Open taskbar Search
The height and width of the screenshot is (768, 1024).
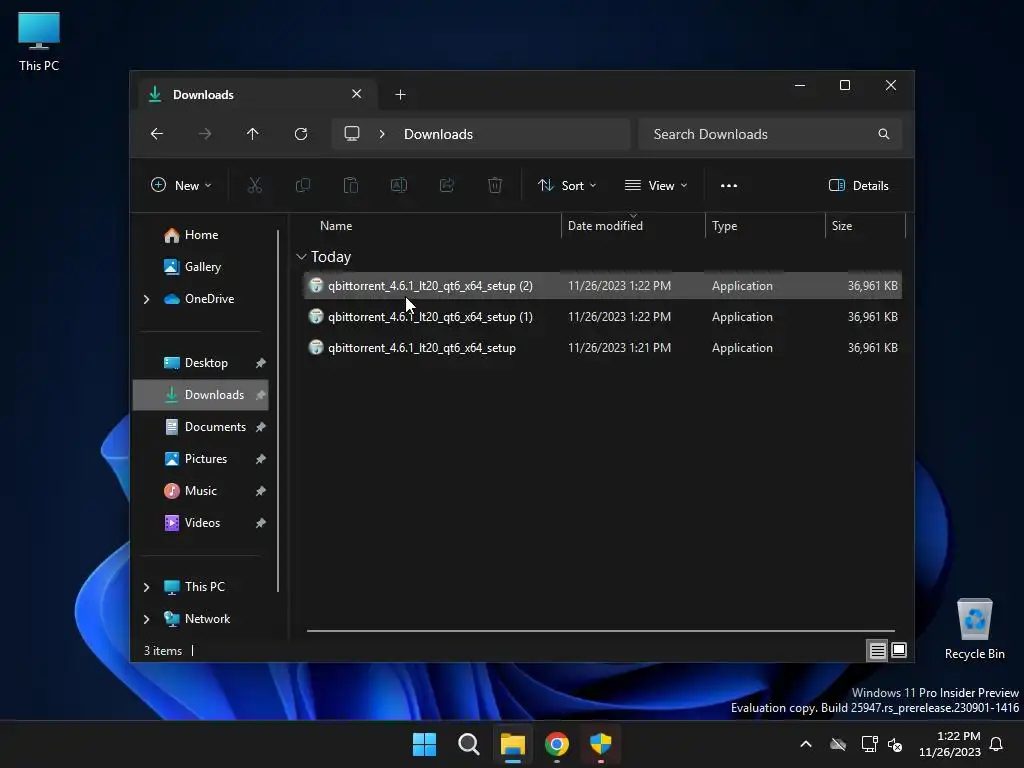tap(468, 744)
